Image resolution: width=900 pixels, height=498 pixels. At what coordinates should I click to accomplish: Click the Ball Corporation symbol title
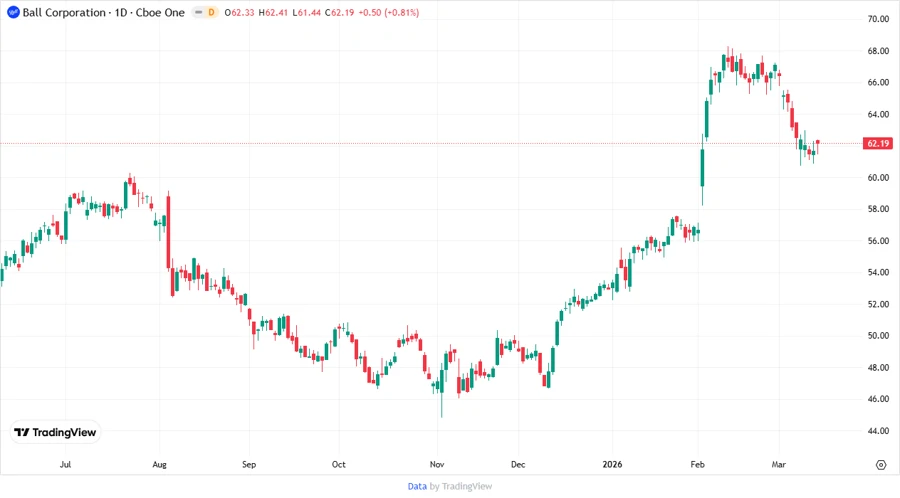(x=104, y=12)
